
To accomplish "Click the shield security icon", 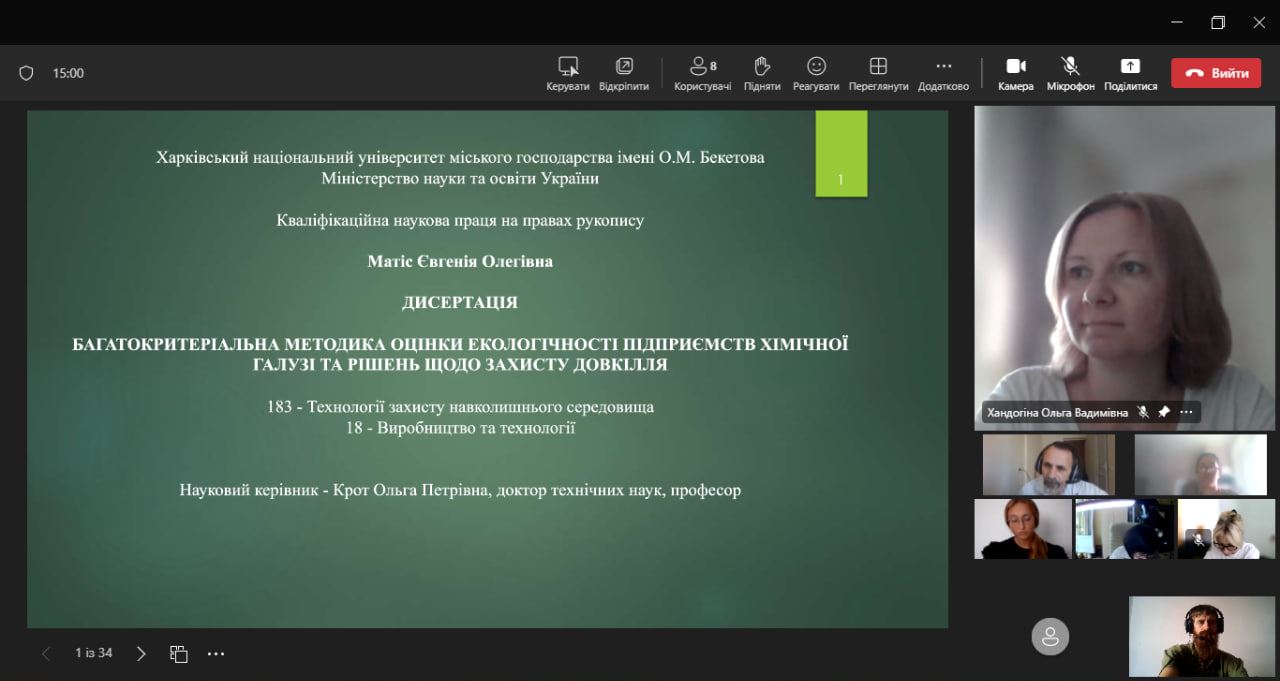I will [27, 73].
